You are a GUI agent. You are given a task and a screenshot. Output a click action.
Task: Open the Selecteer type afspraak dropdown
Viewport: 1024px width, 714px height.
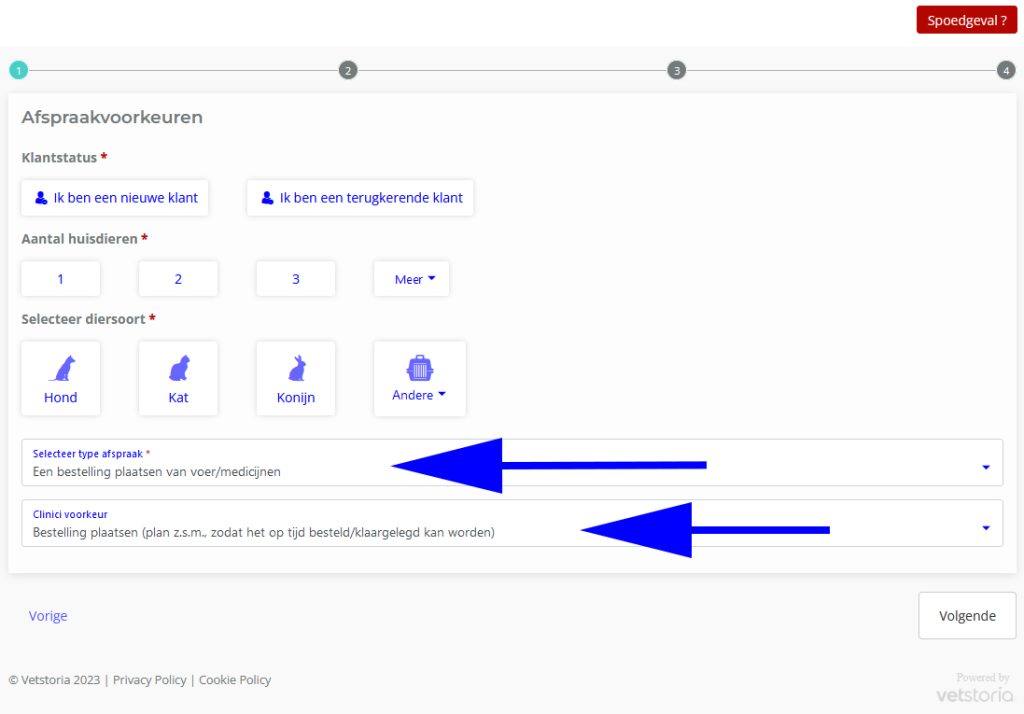(x=985, y=467)
